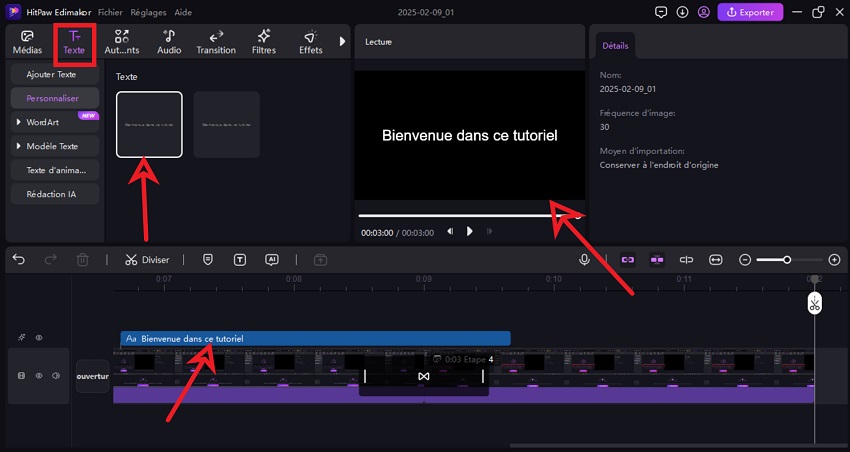Click the zoom-in plus icon on timeline
Screen dimensions: 850x452
pos(834,259)
